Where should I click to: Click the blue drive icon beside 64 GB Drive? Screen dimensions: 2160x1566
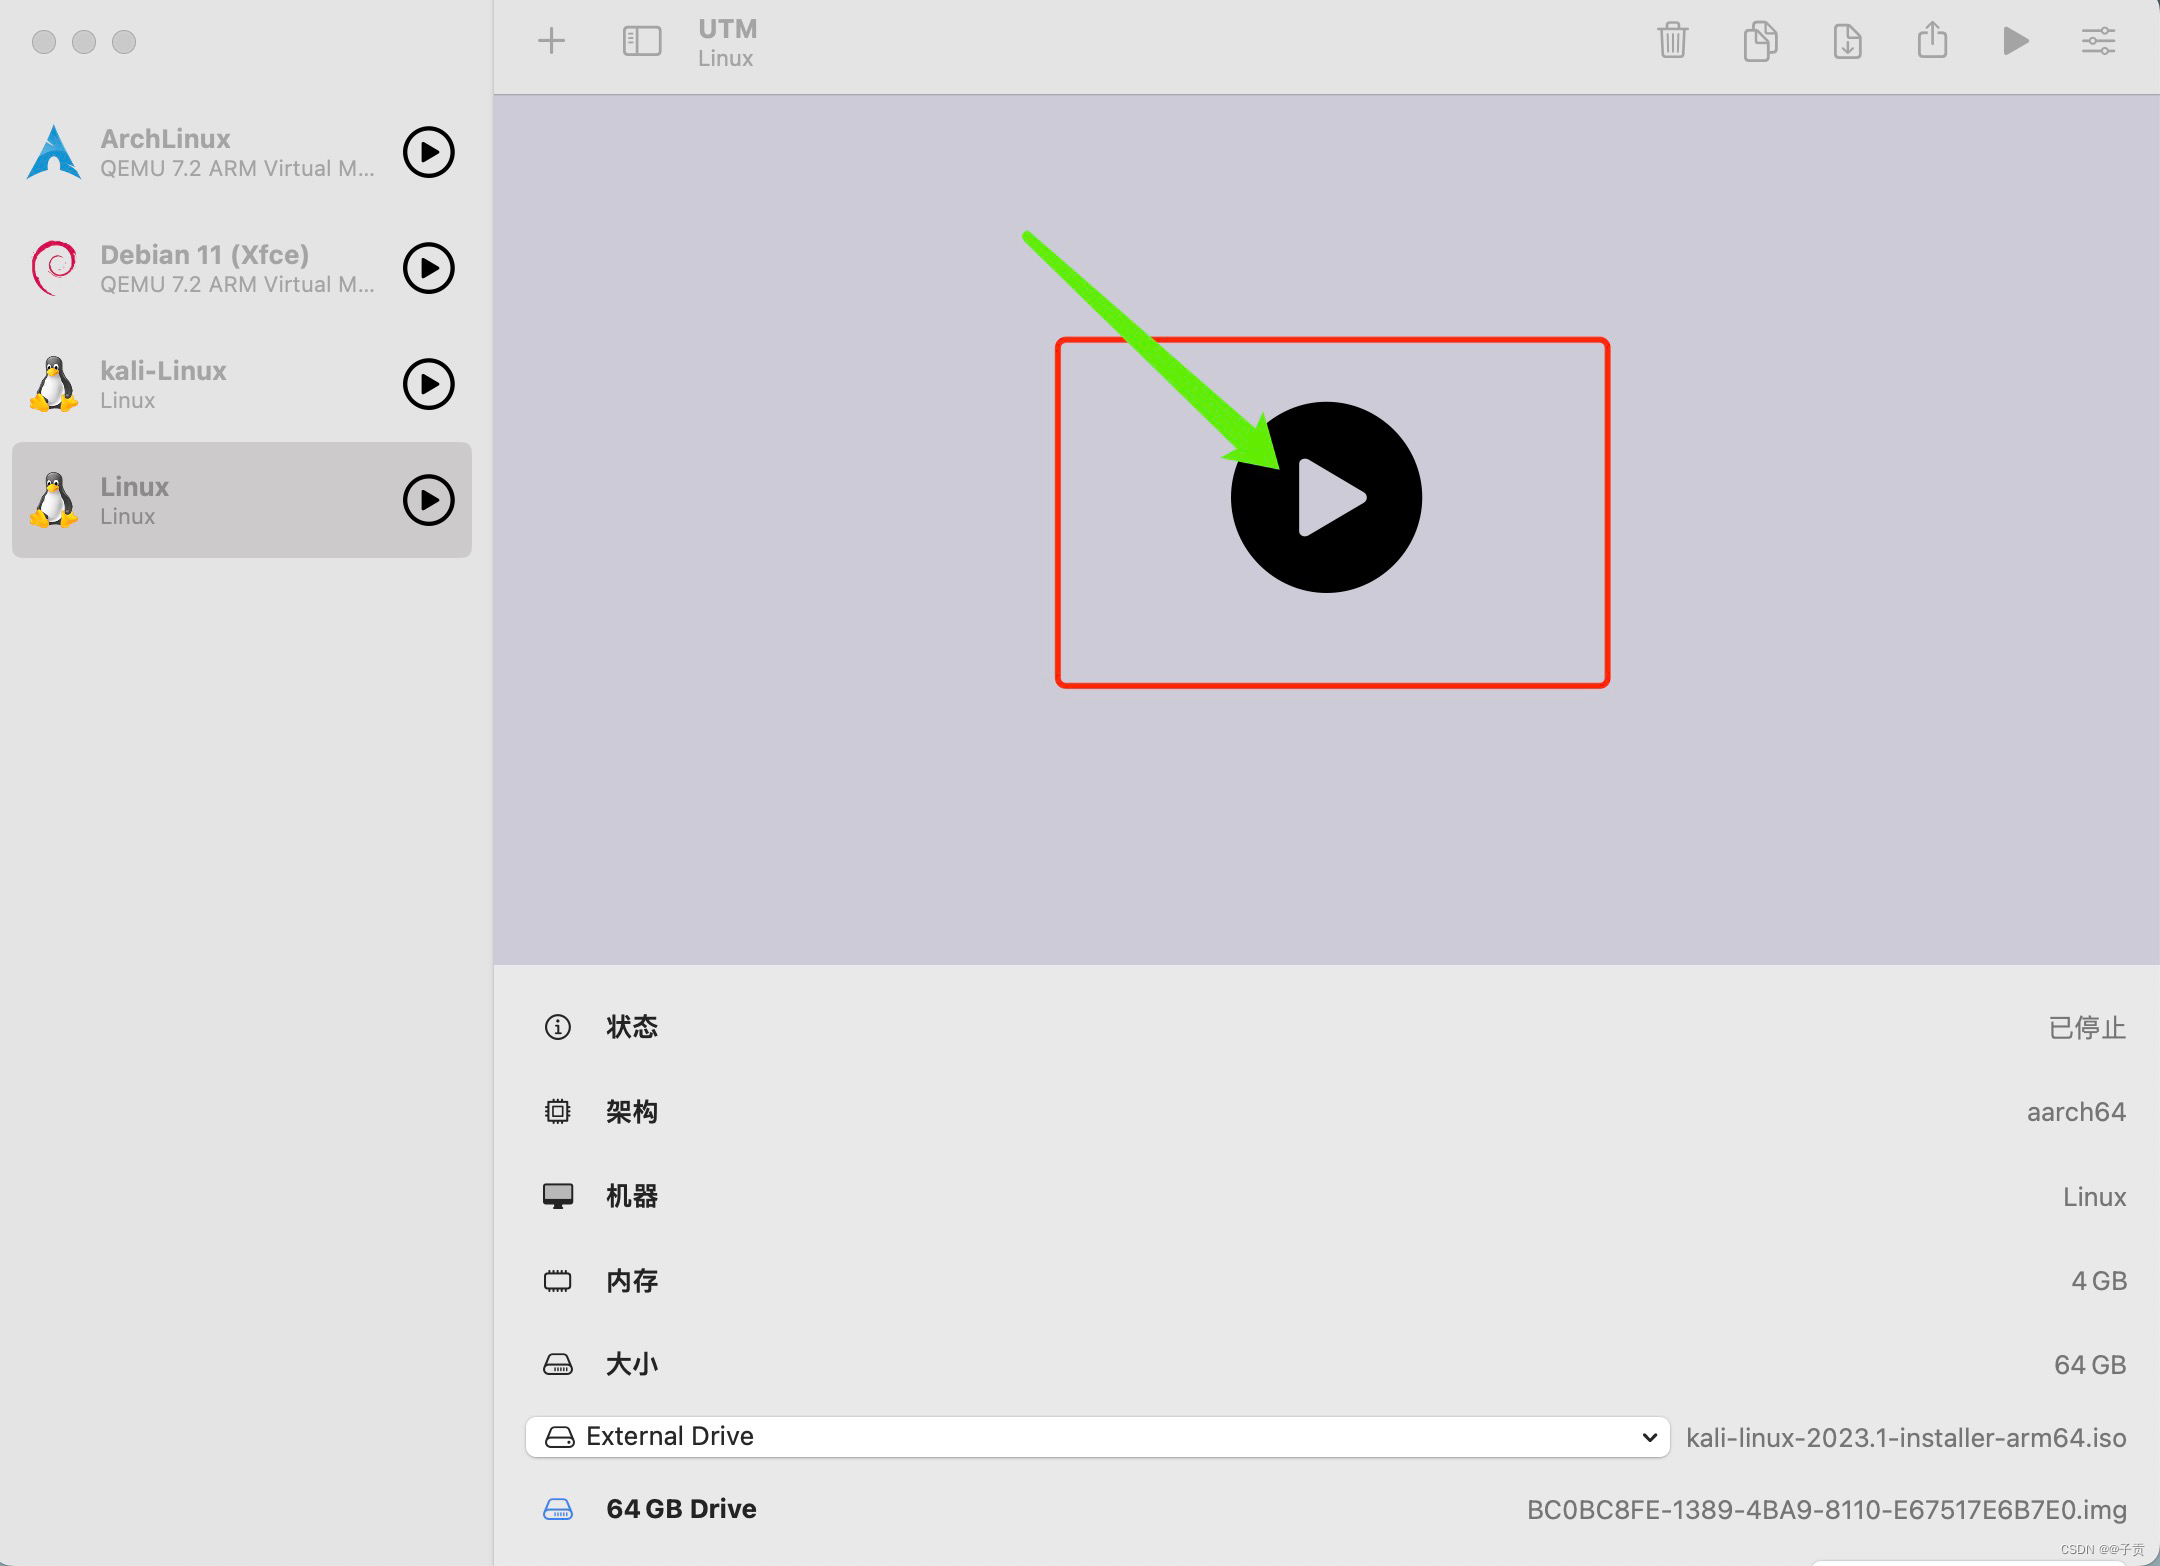click(x=557, y=1509)
